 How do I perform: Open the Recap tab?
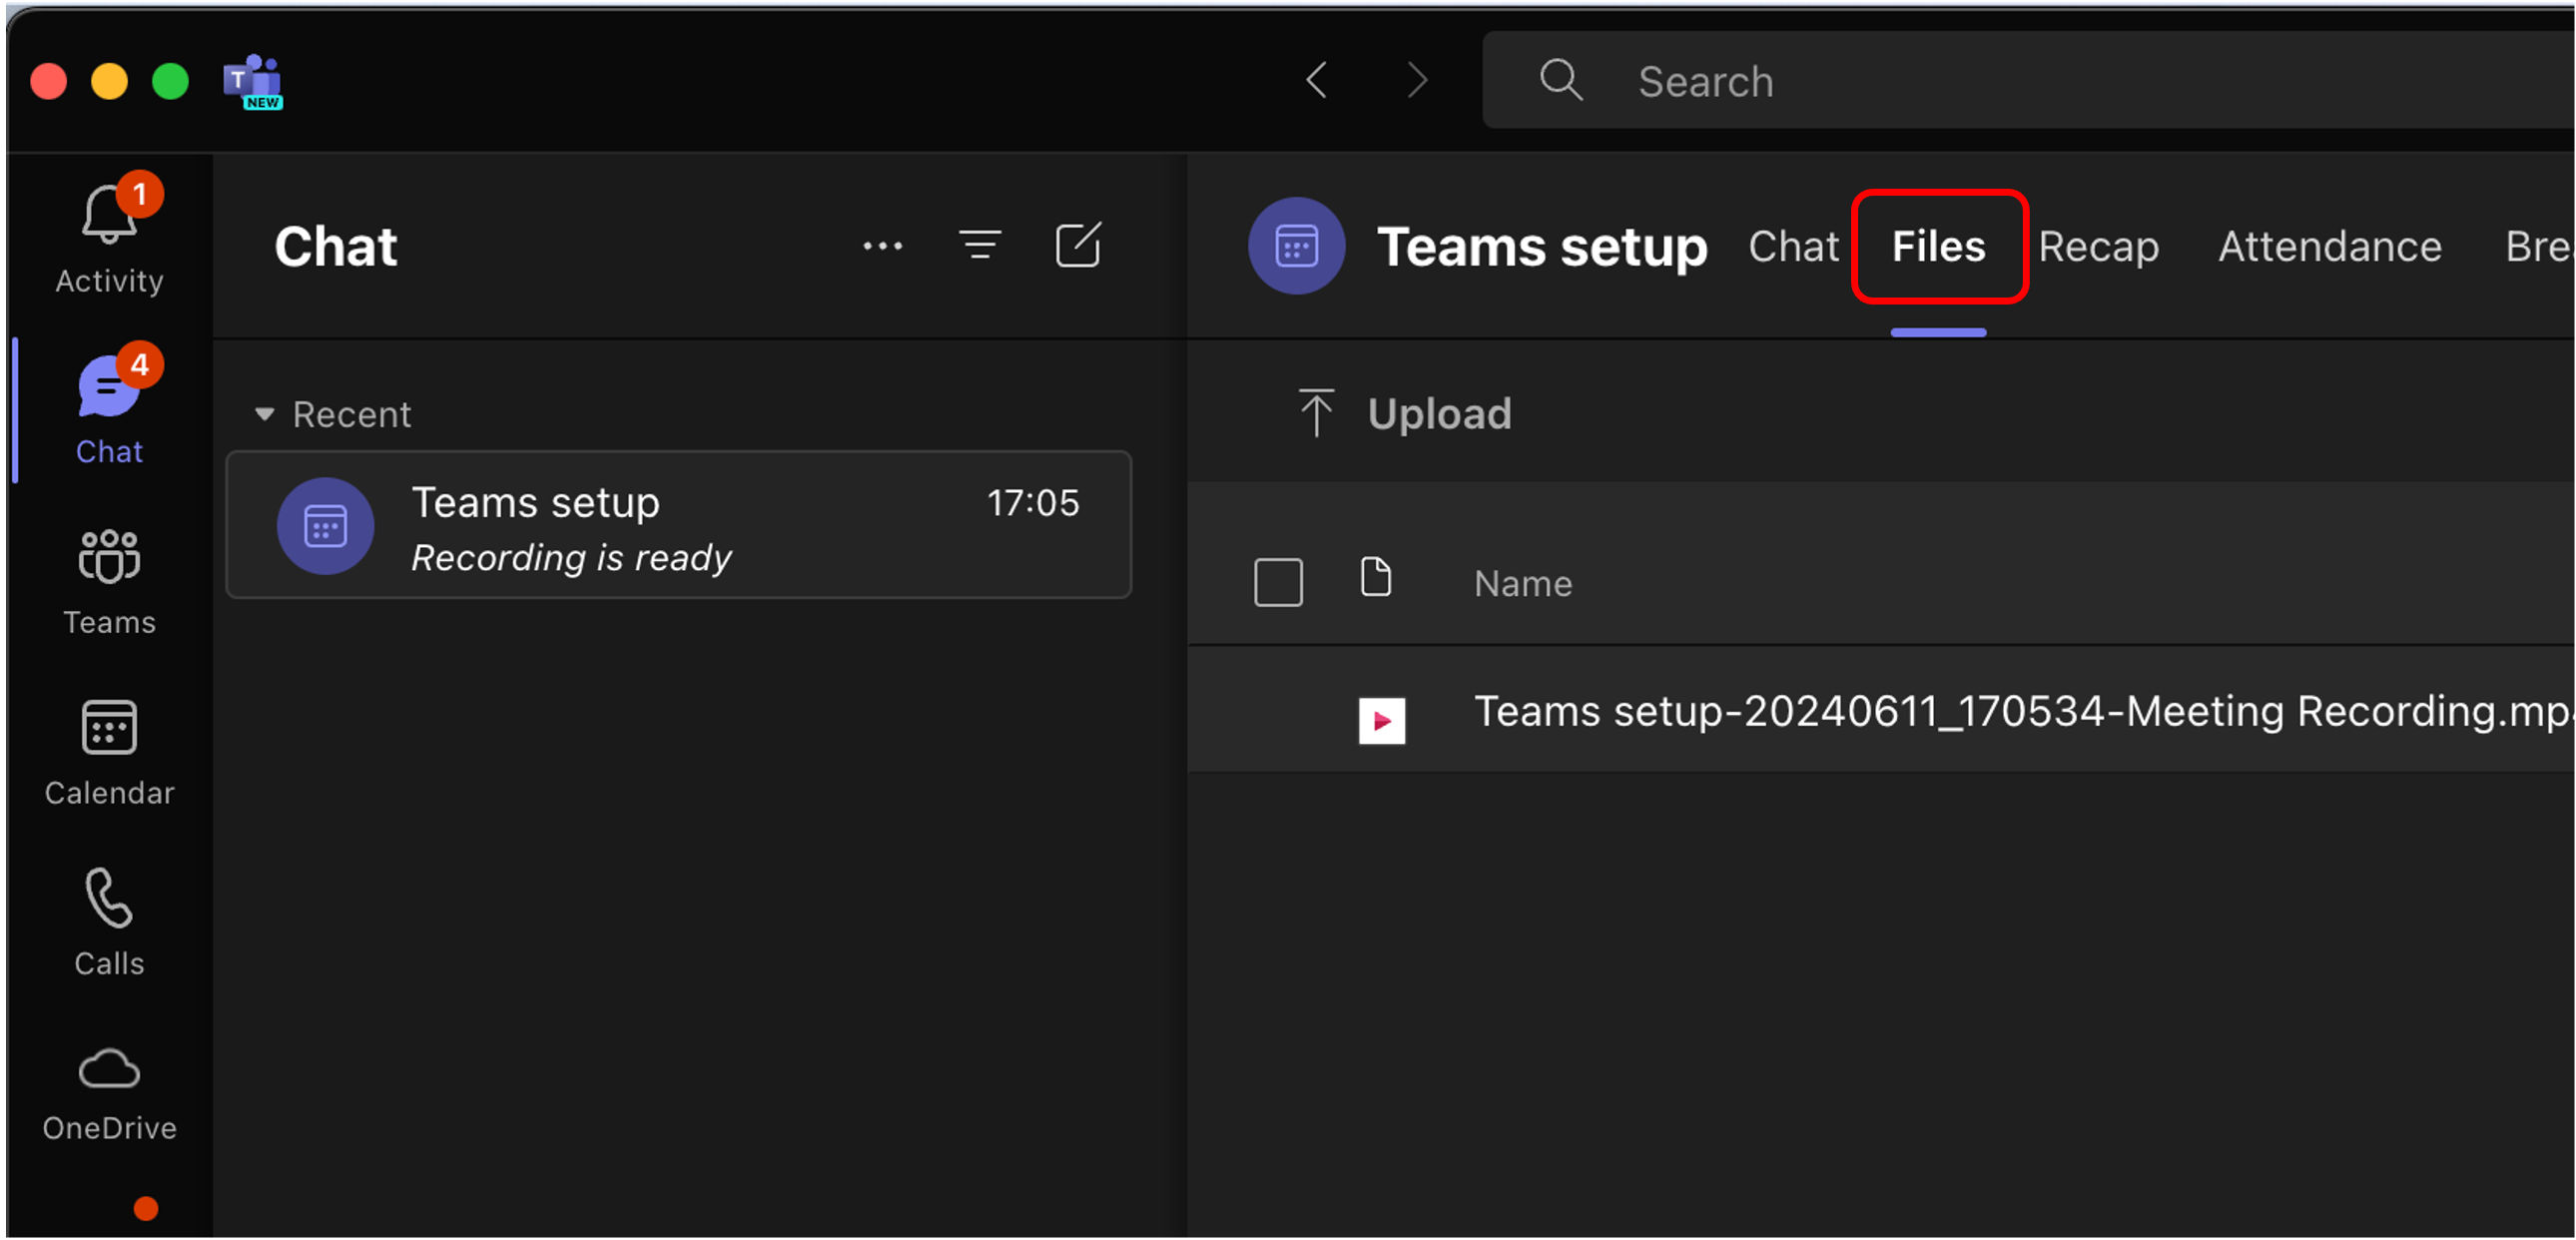pyautogui.click(x=2098, y=246)
